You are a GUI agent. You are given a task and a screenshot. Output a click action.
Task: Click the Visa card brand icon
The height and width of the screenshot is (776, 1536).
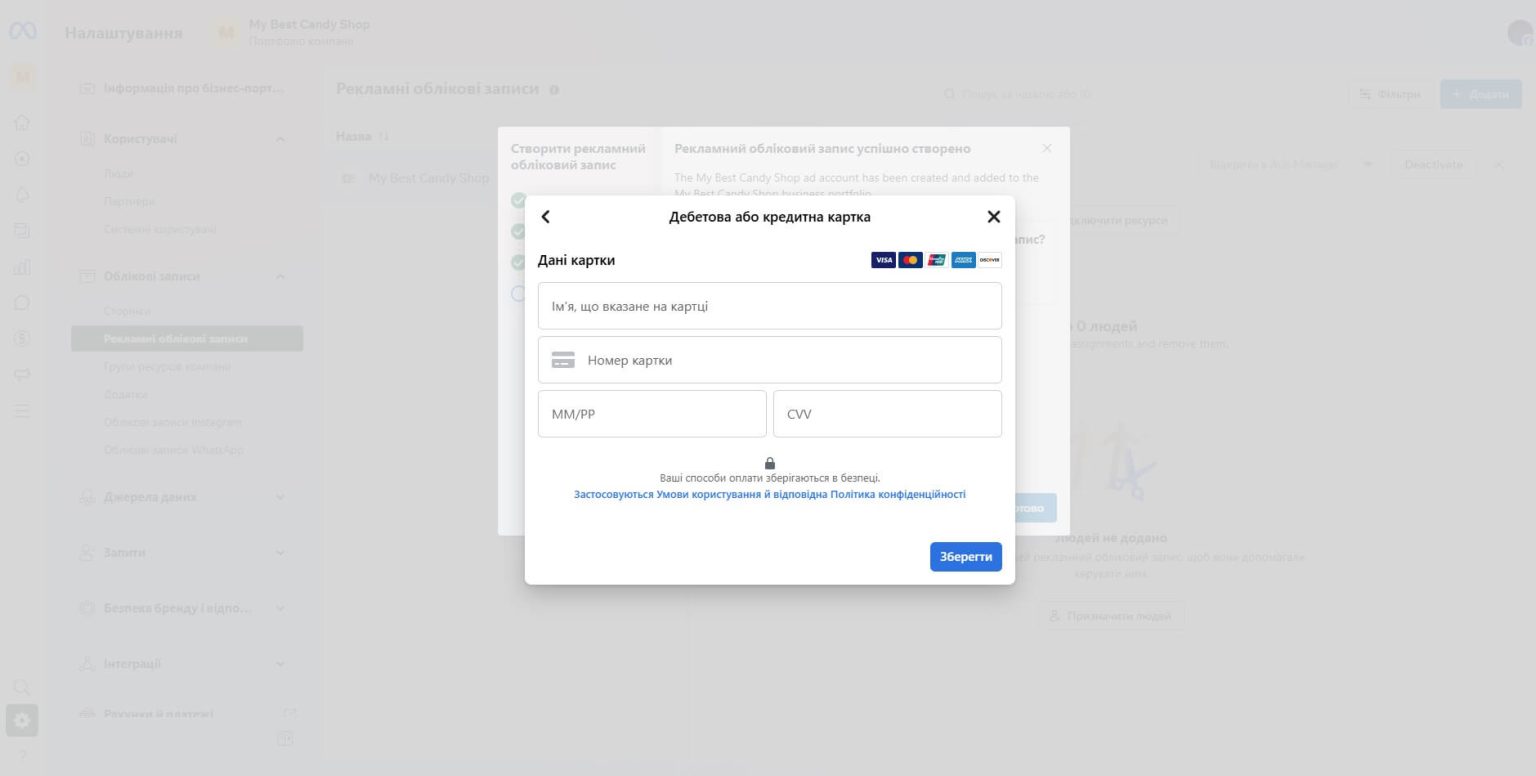coord(883,260)
